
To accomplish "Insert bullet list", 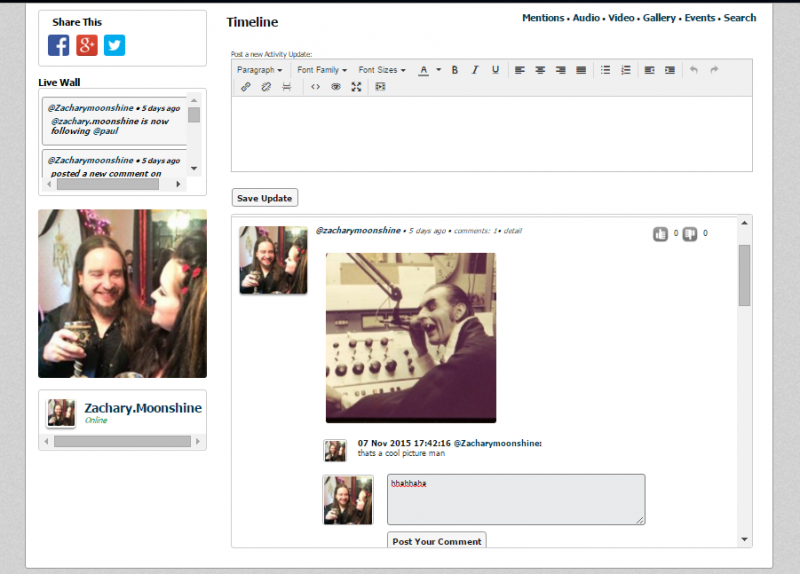I will (605, 70).
